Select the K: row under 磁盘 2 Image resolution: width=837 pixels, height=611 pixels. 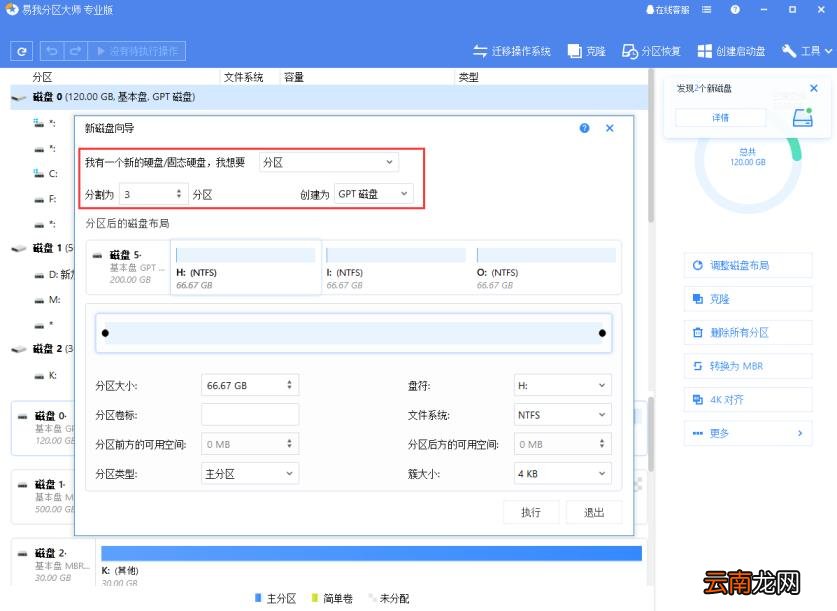pyautogui.click(x=46, y=375)
